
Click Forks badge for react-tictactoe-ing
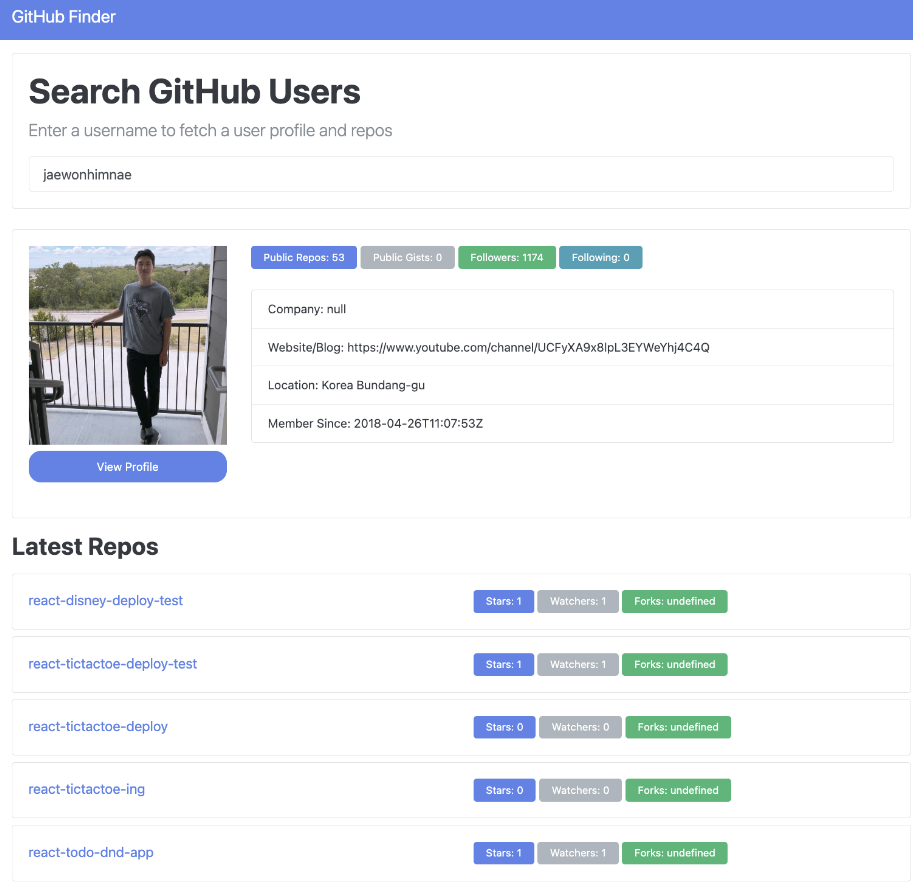point(678,790)
